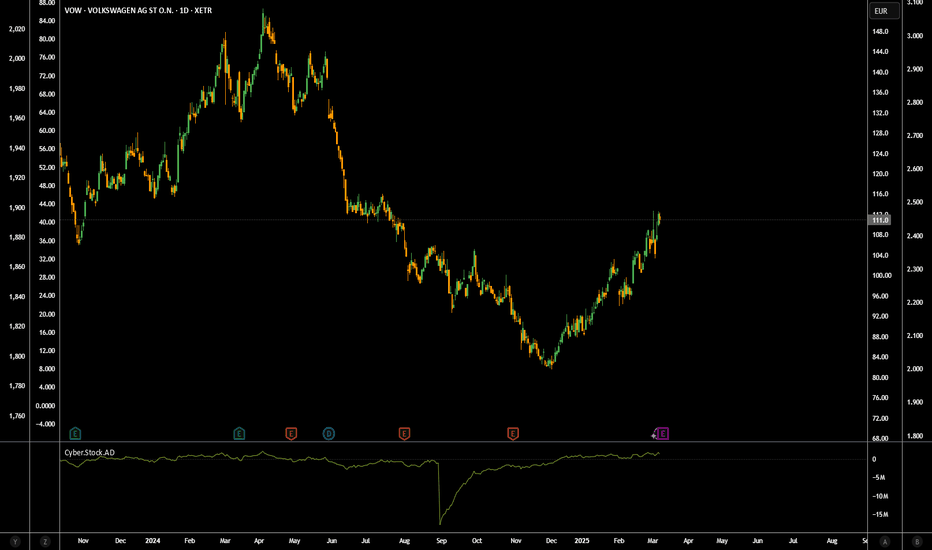
Task: Toggle the B scale button
Action: pos(917,541)
